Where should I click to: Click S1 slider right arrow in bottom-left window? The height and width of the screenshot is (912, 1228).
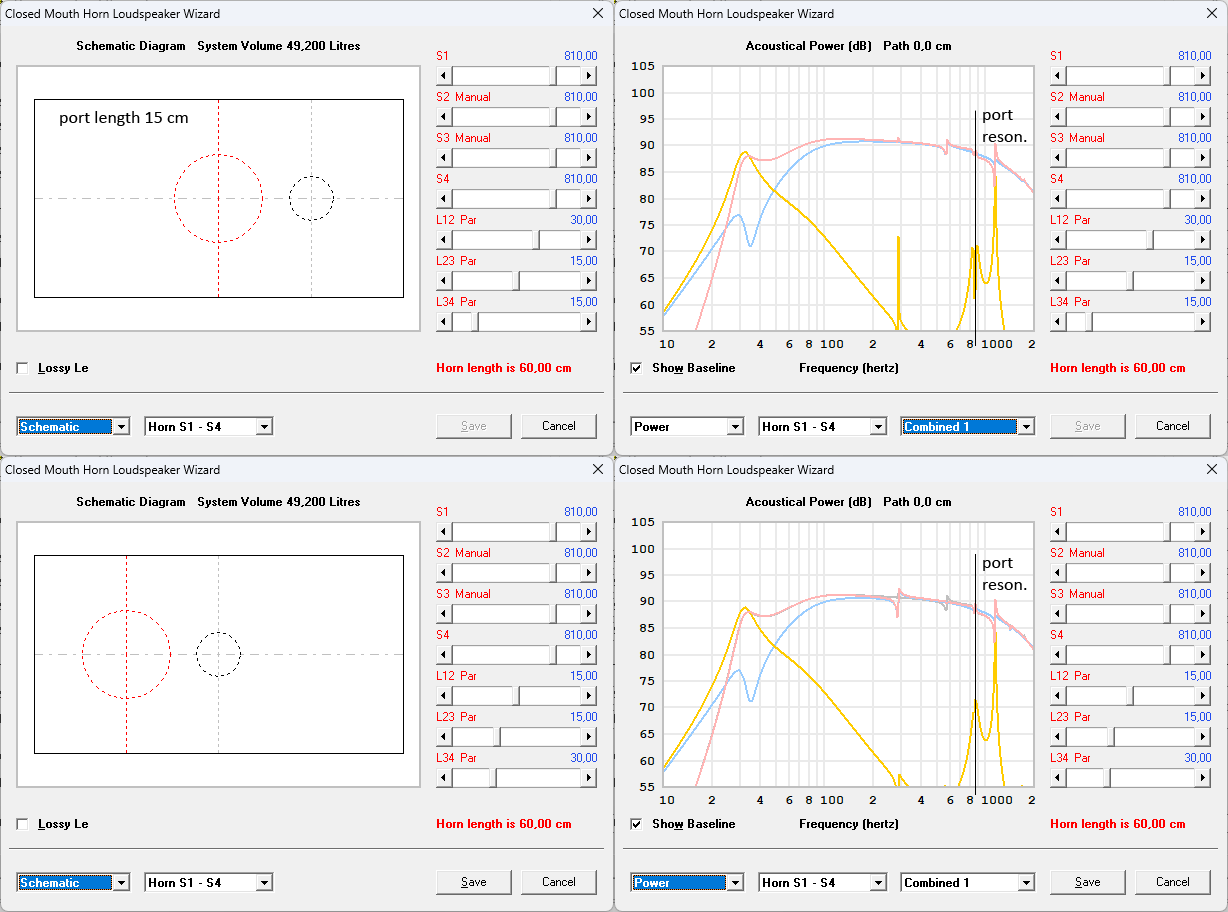coord(589,532)
